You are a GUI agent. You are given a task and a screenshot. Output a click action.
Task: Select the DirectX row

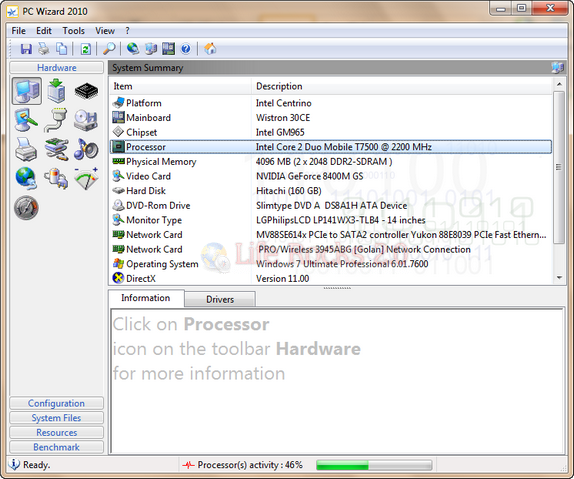click(x=331, y=279)
